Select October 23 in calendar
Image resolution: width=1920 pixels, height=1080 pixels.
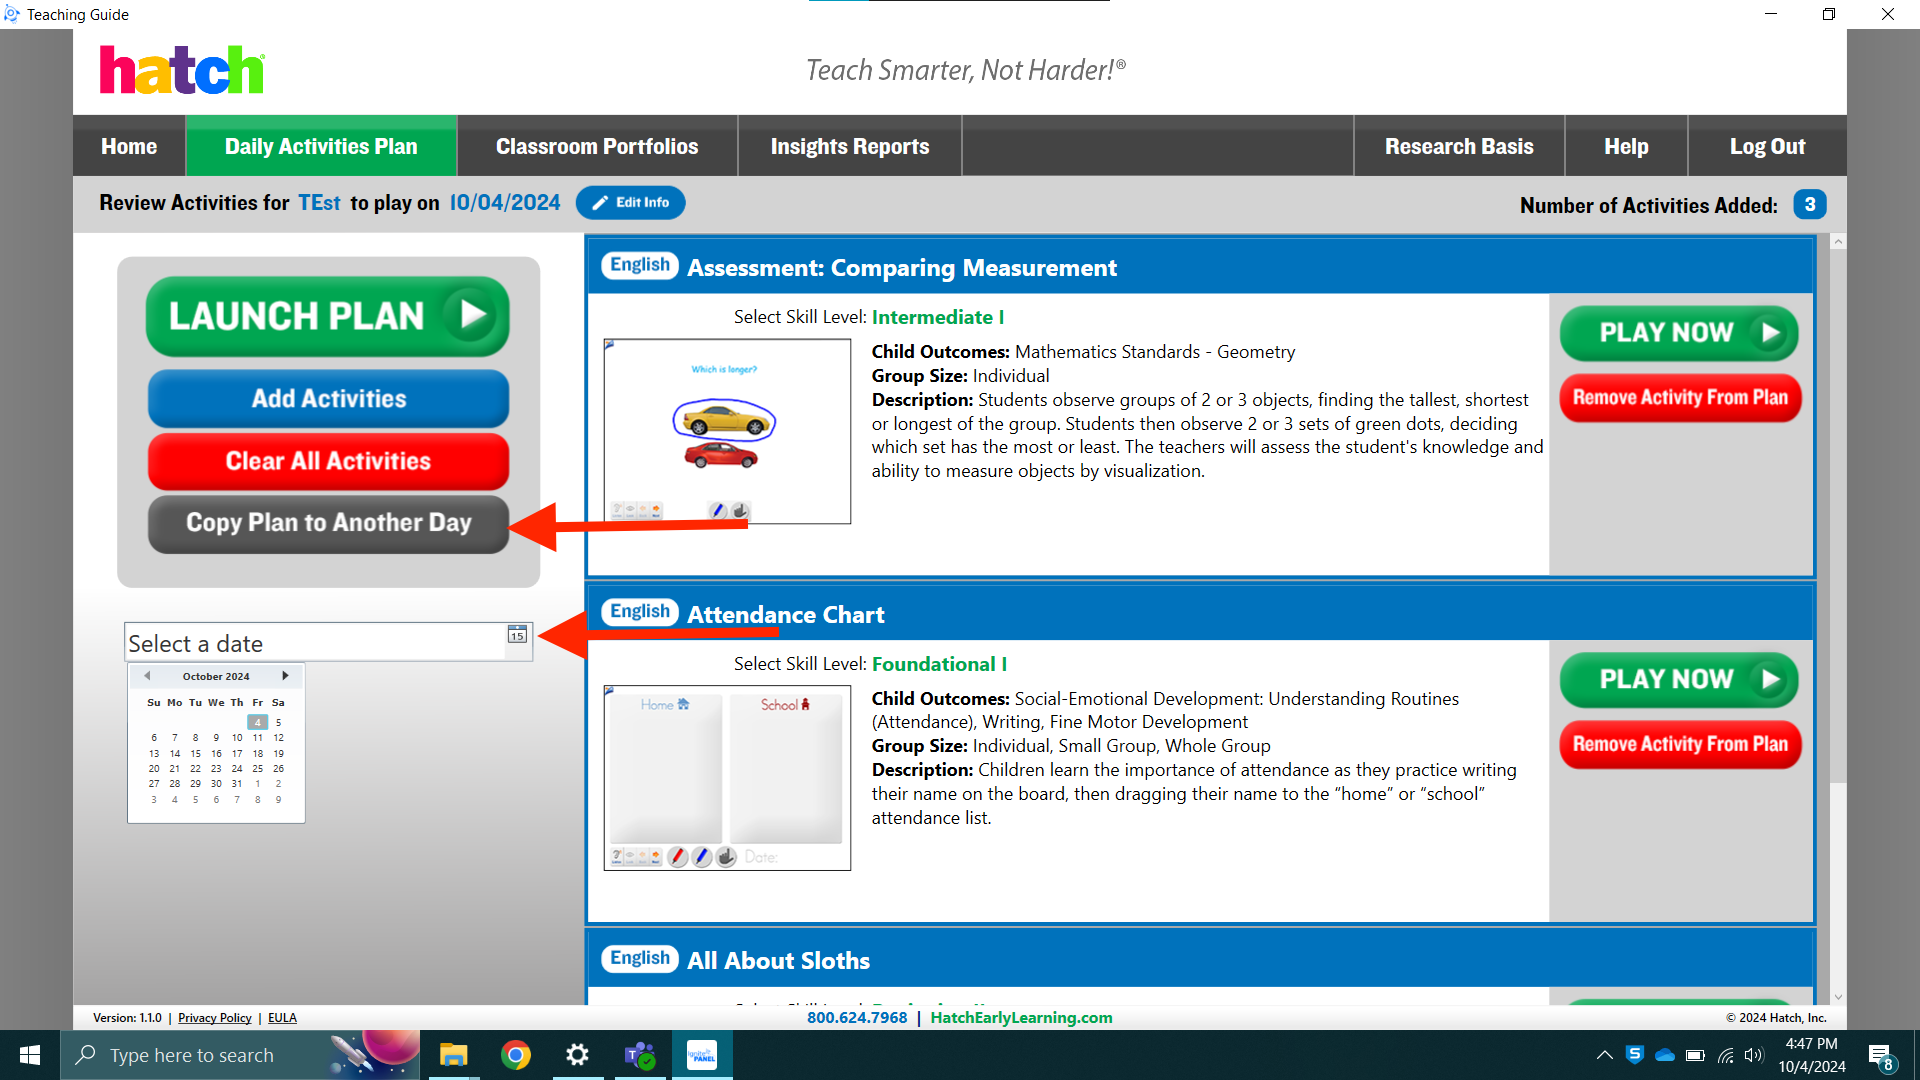click(216, 769)
